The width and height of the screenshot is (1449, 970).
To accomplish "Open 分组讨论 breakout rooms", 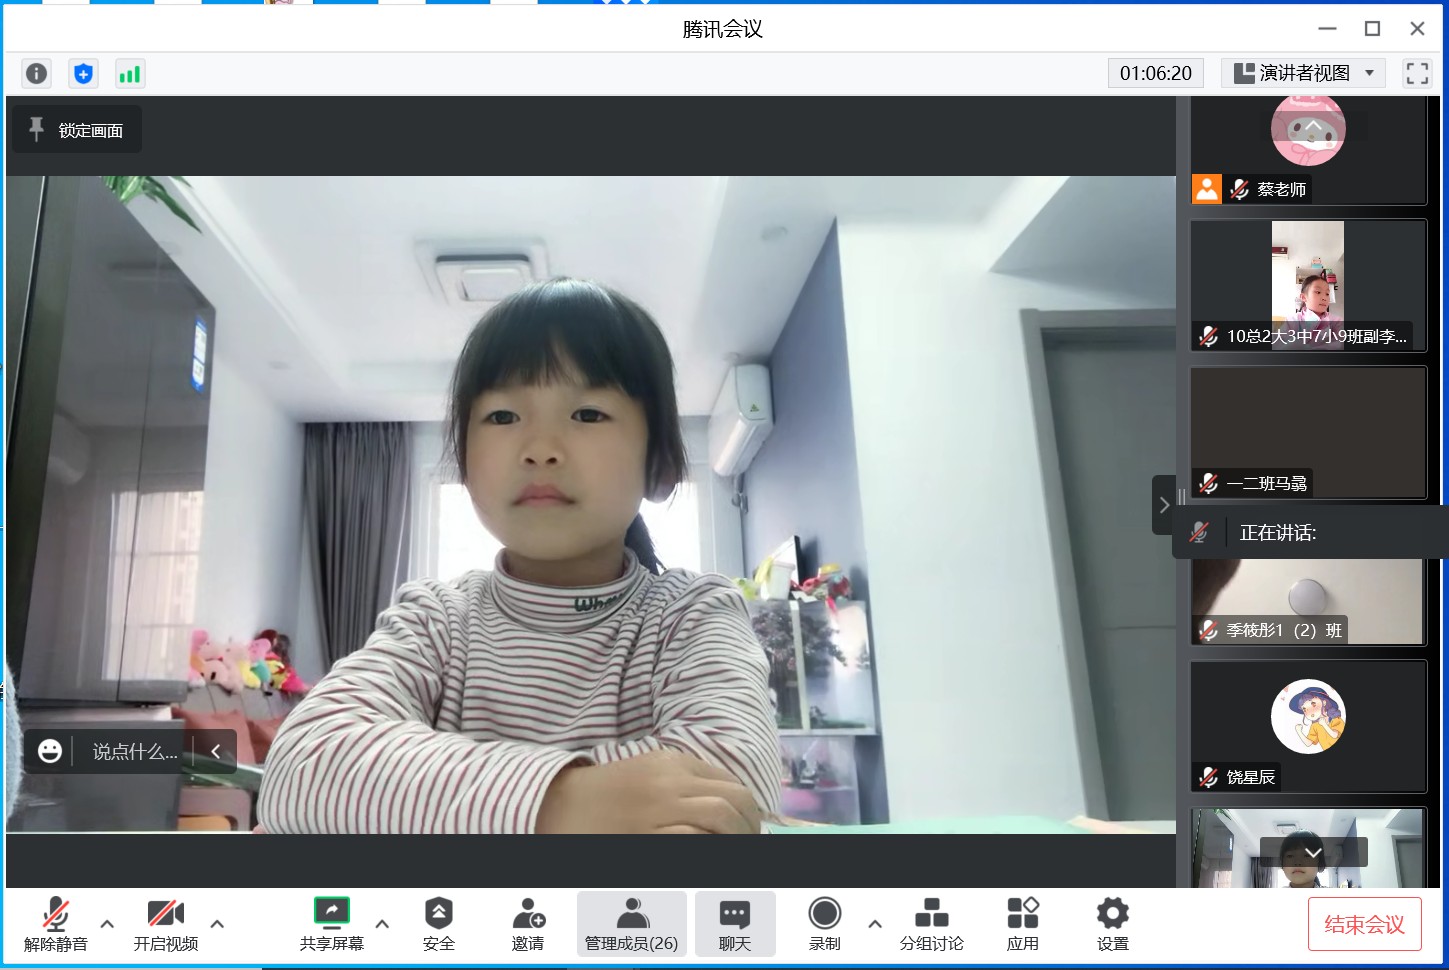I will point(931,924).
